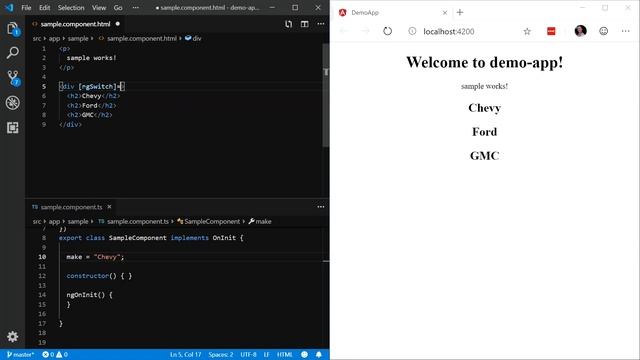Go back in the browser
Viewport: 640px width, 360px height.
click(344, 31)
